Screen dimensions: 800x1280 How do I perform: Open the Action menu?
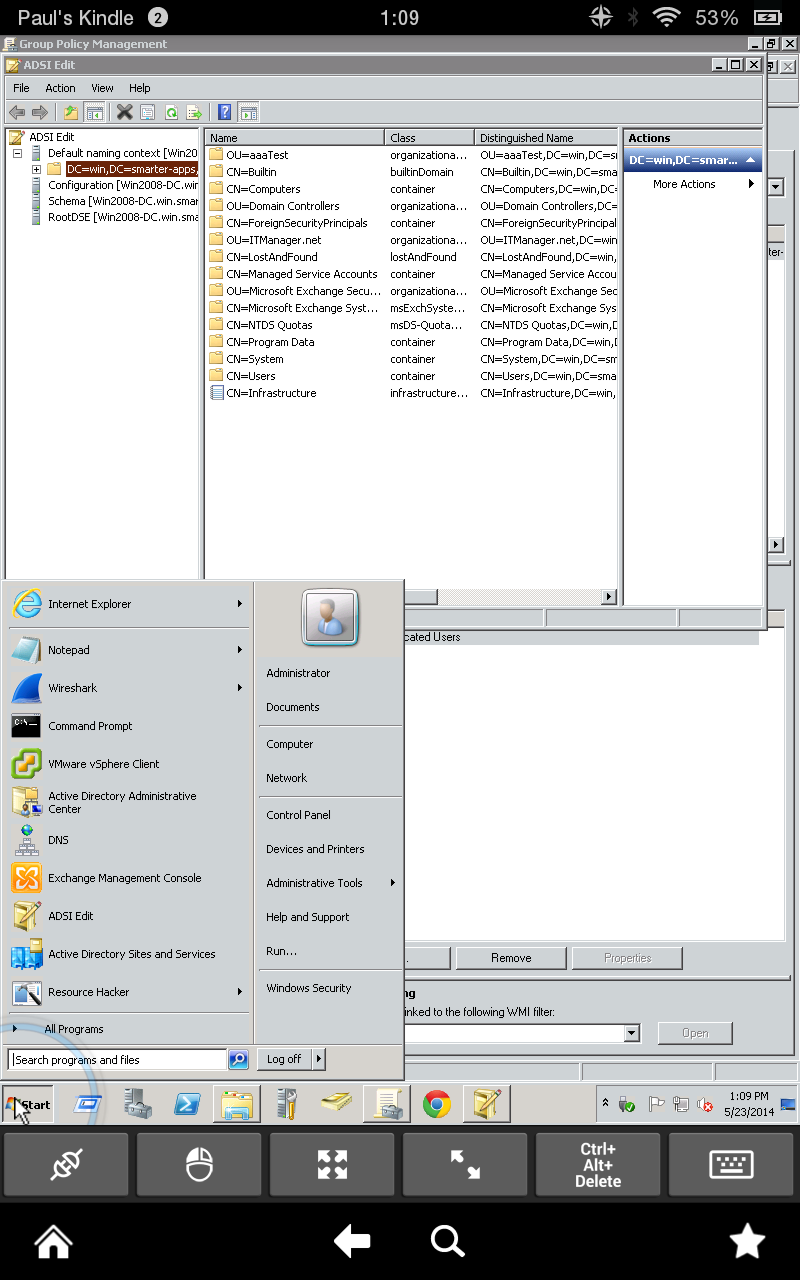tap(60, 88)
